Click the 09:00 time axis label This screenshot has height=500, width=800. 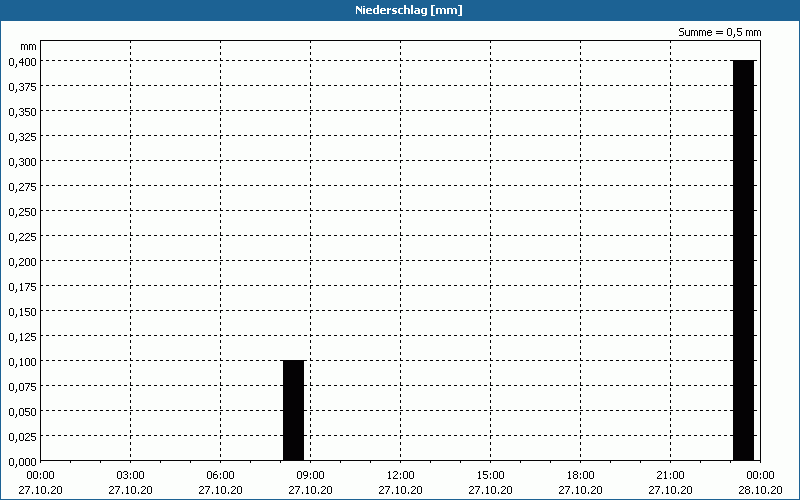pyautogui.click(x=310, y=476)
